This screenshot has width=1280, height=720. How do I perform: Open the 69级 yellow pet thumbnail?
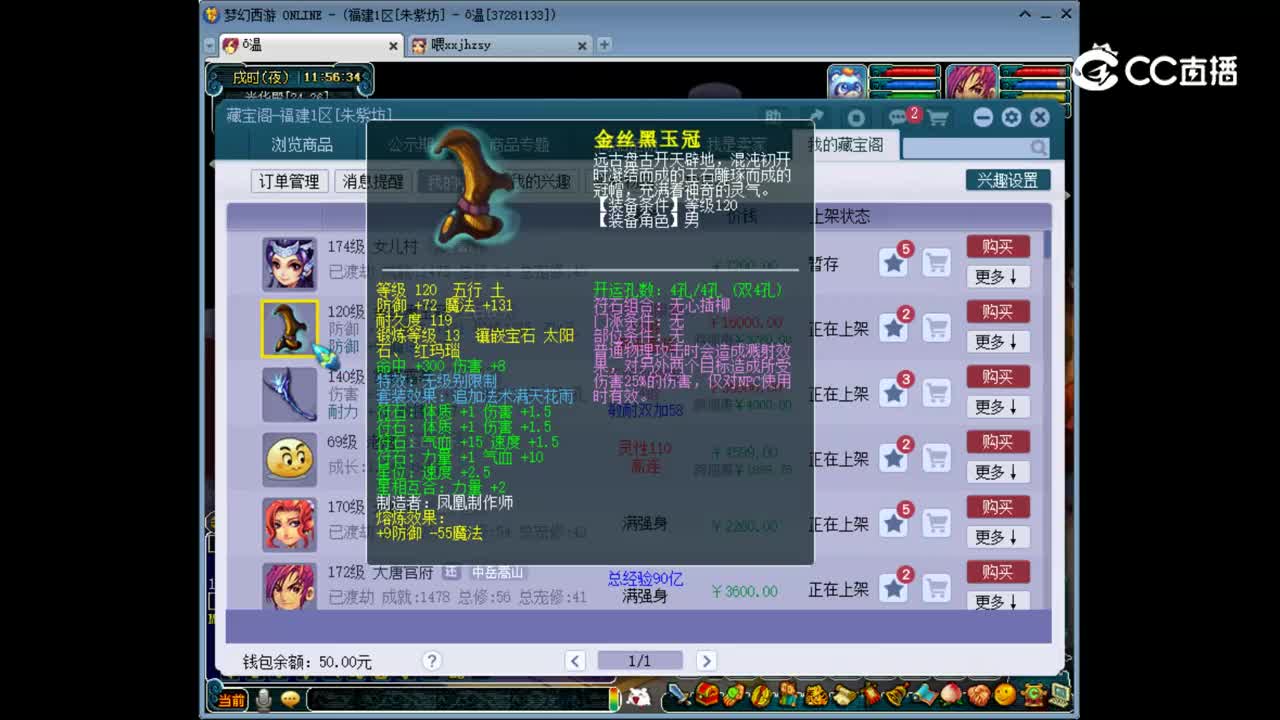(x=289, y=458)
